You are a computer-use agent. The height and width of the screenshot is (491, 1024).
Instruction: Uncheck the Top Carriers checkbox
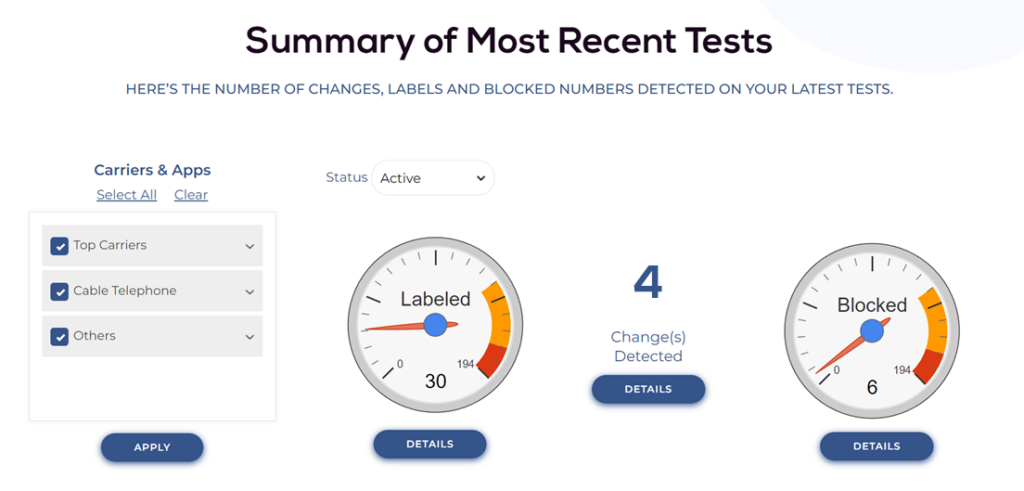(59, 246)
